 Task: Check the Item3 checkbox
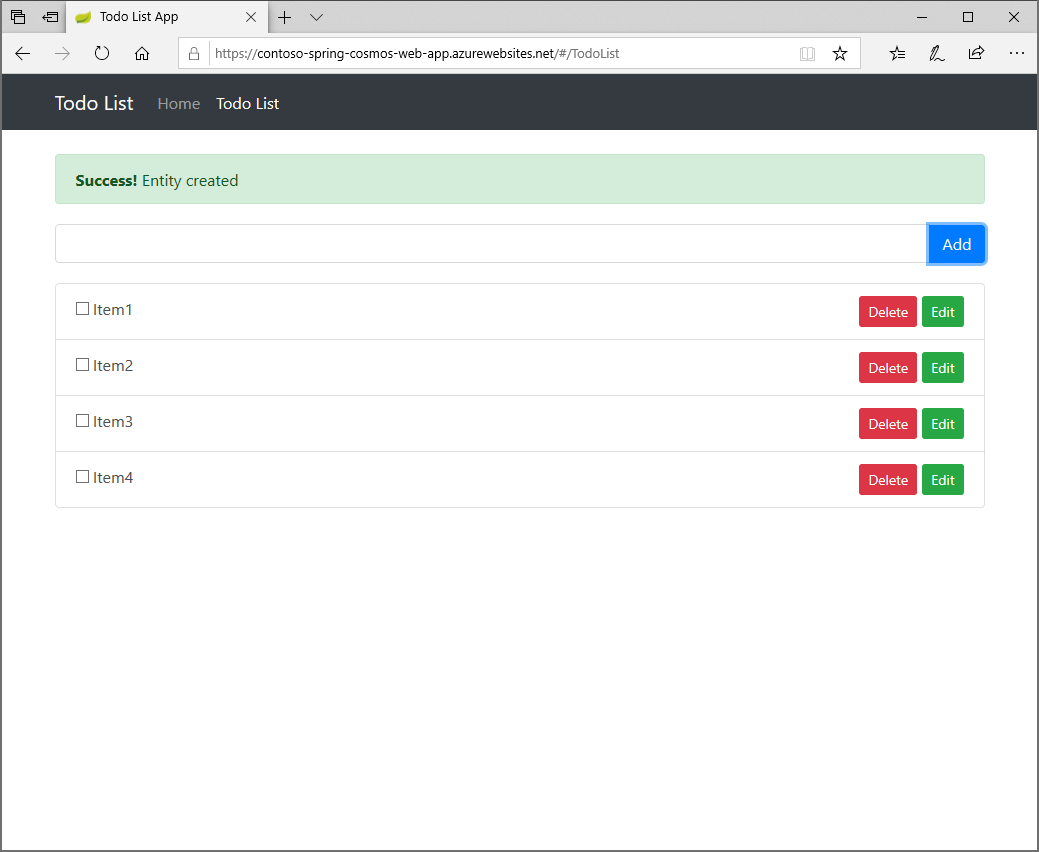(x=82, y=420)
